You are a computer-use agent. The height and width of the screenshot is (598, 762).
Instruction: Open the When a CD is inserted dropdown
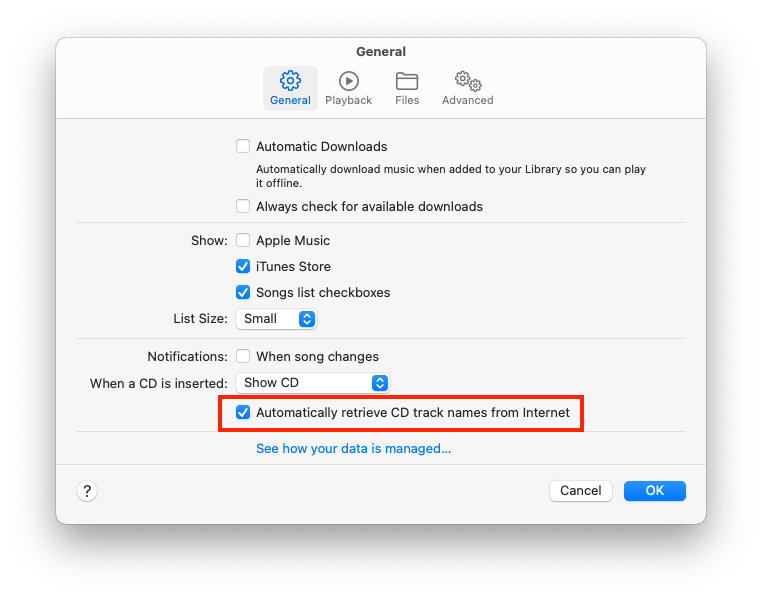(x=312, y=383)
